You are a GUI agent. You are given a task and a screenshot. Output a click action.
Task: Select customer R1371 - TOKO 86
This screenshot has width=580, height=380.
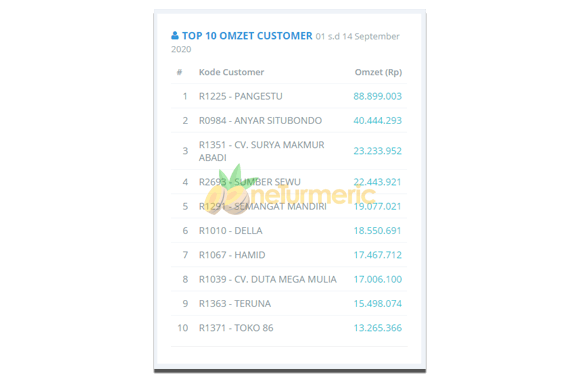pos(236,328)
